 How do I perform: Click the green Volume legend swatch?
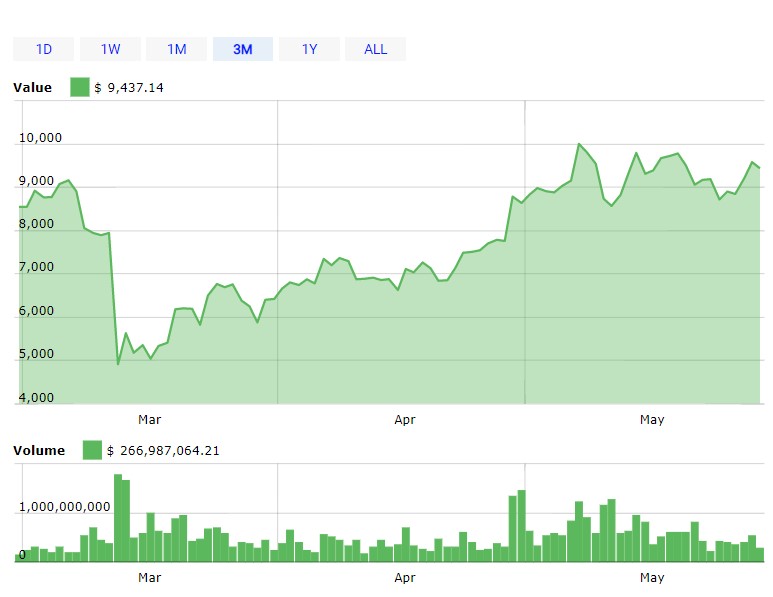[92, 451]
